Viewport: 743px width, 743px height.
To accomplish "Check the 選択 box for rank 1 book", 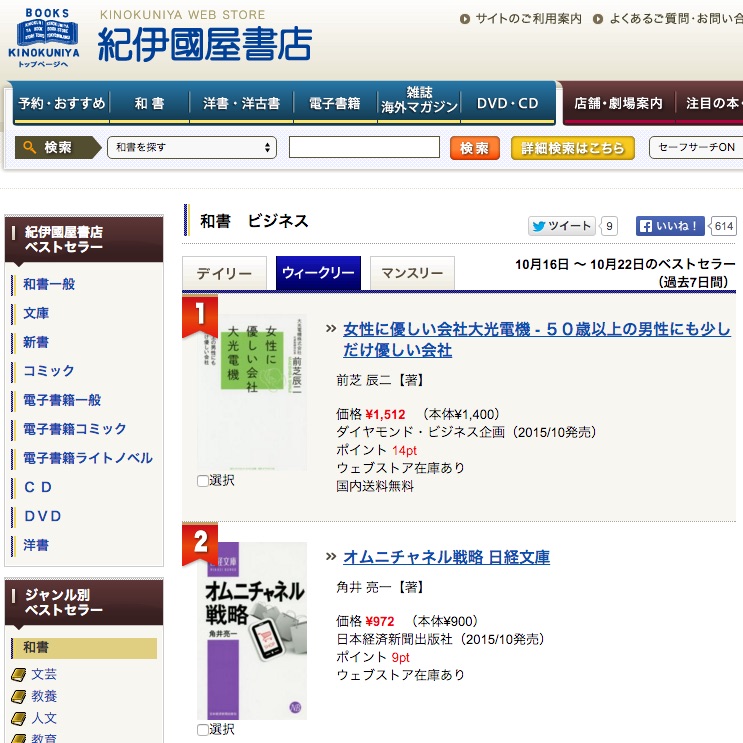I will (203, 481).
